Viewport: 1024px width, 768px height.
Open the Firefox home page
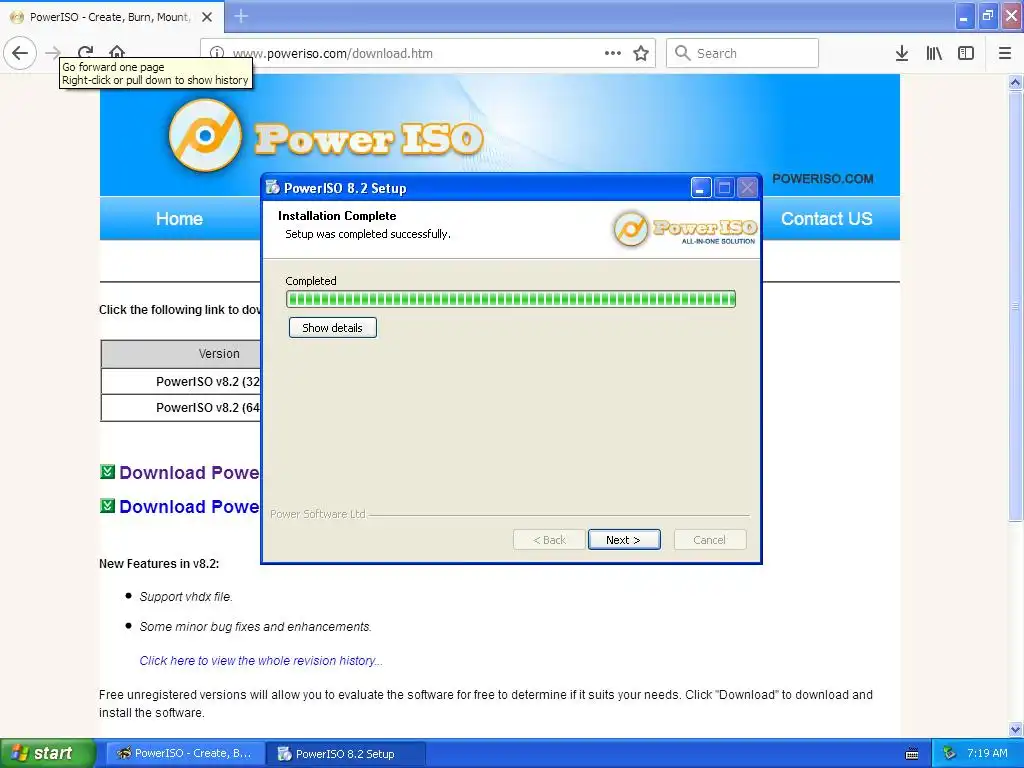pyautogui.click(x=117, y=51)
